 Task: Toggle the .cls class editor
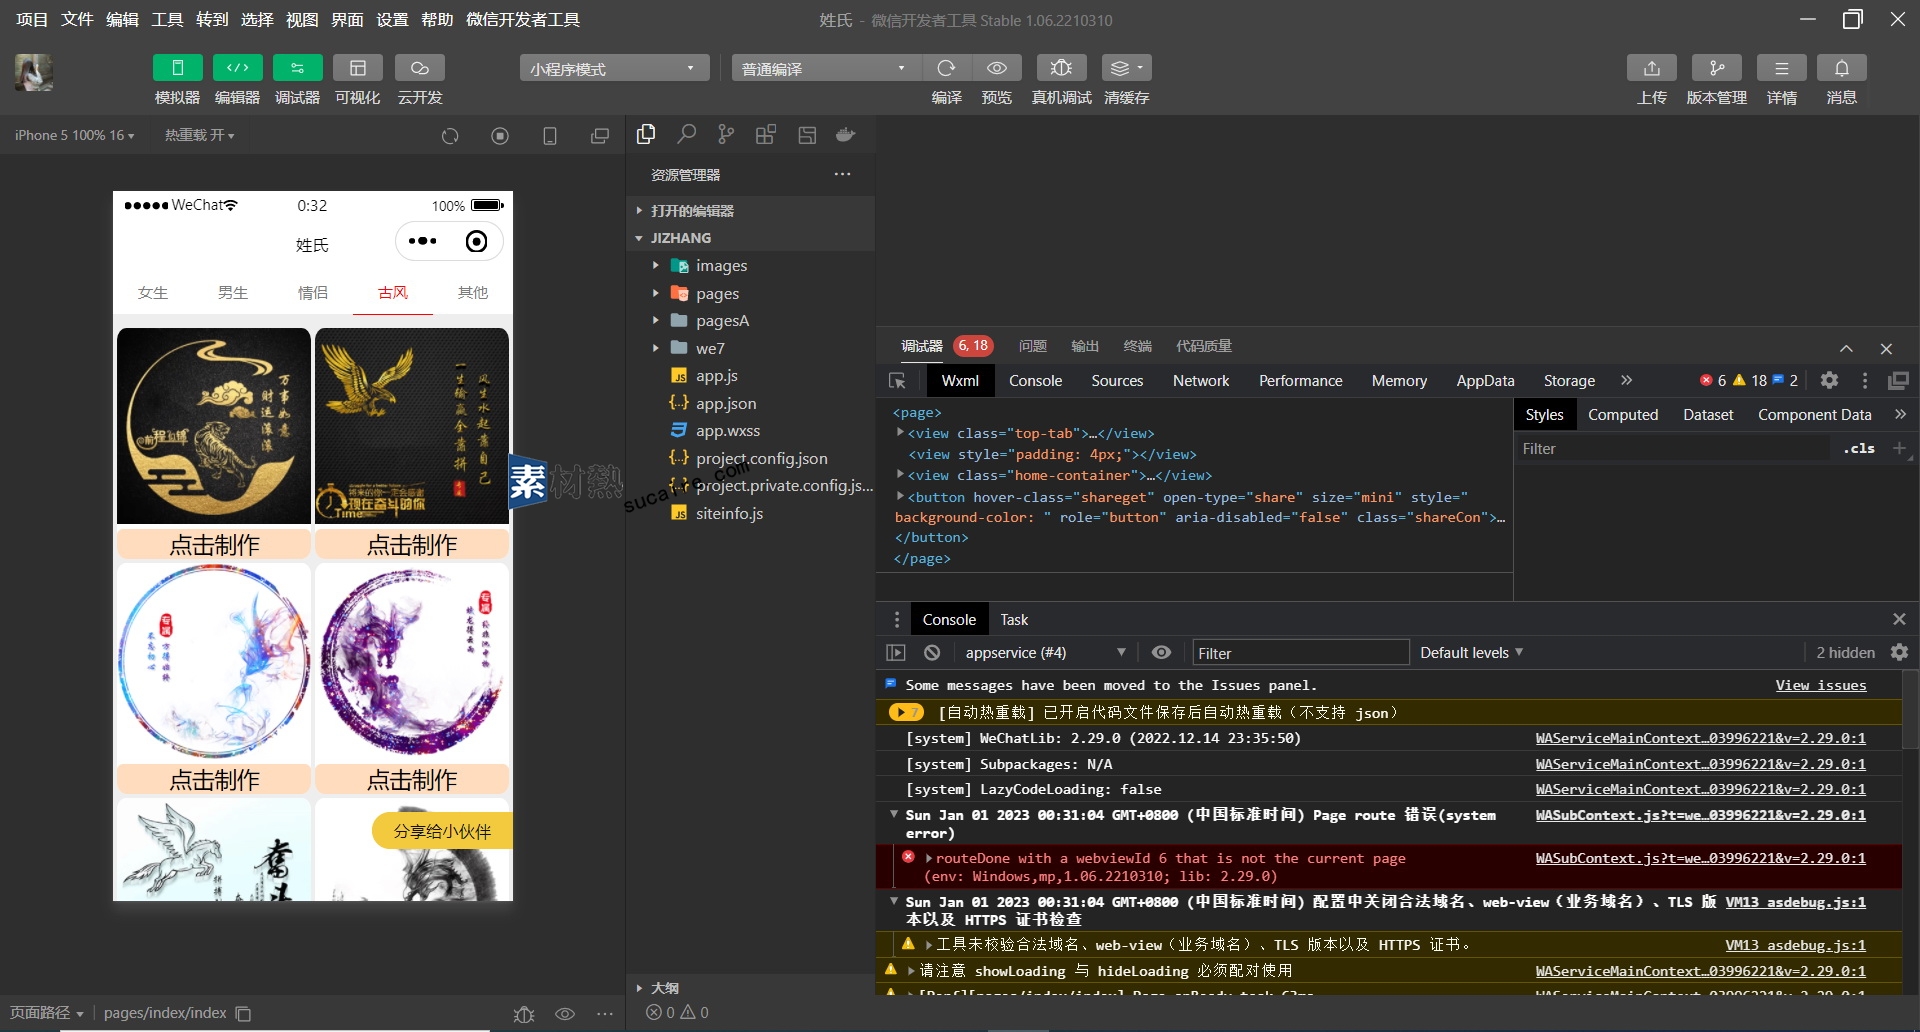pyautogui.click(x=1859, y=449)
